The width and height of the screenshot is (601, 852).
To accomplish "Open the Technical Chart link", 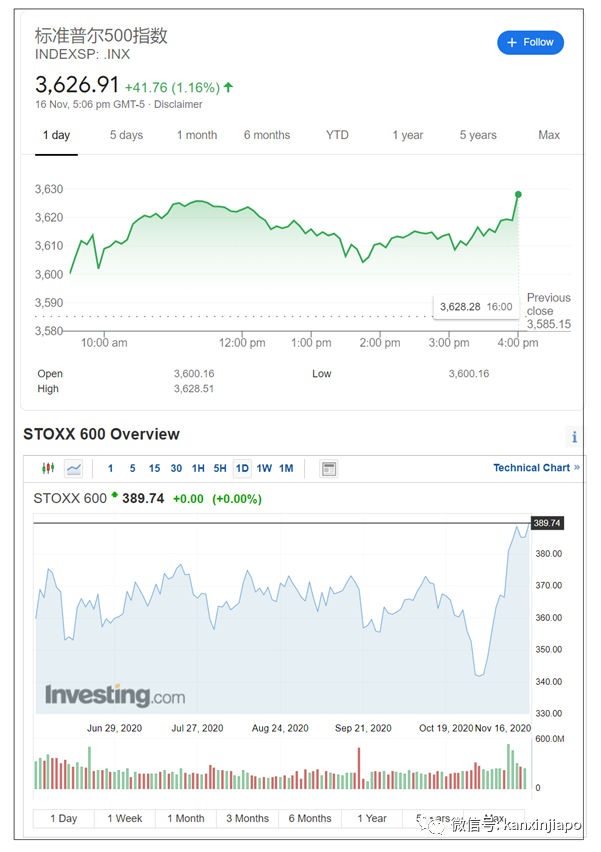I will (536, 467).
